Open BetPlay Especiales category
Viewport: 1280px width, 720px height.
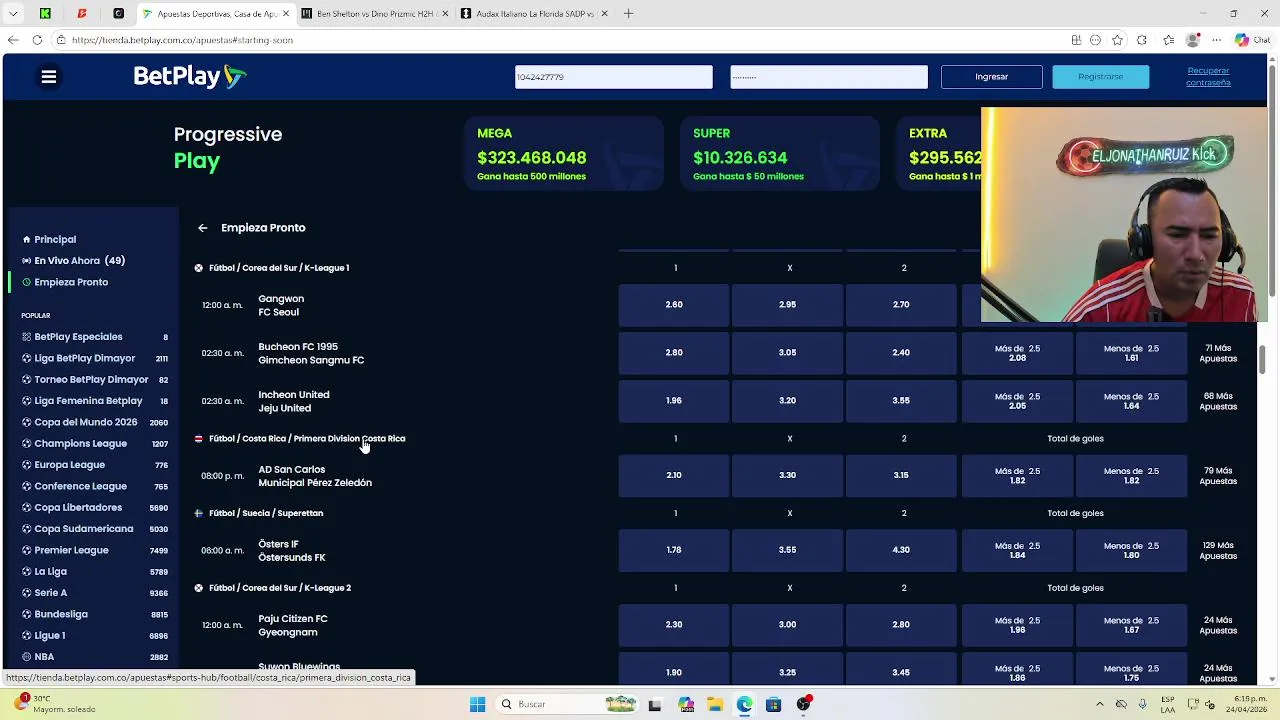point(78,337)
